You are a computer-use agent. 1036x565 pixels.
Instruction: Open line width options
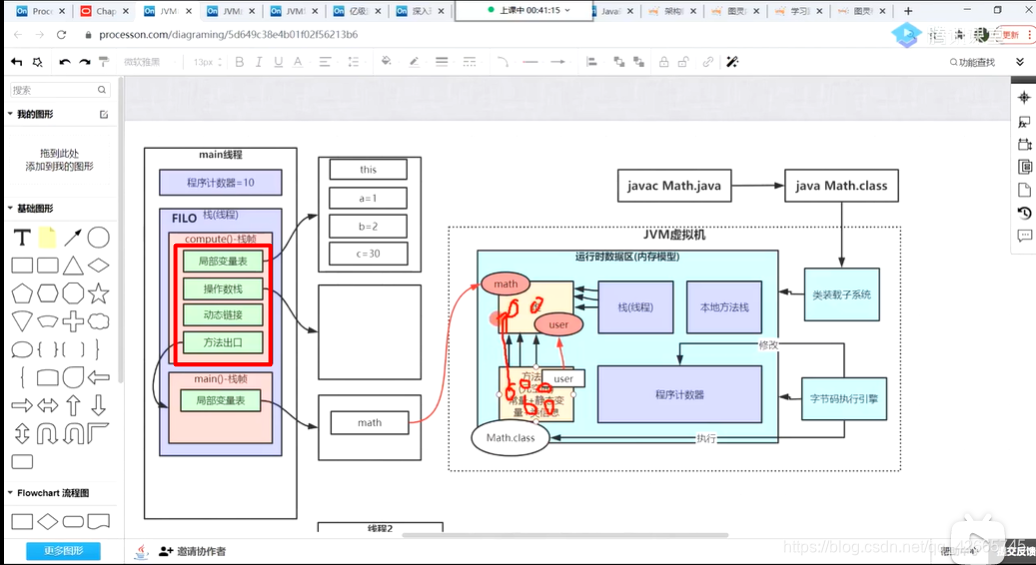click(x=441, y=61)
